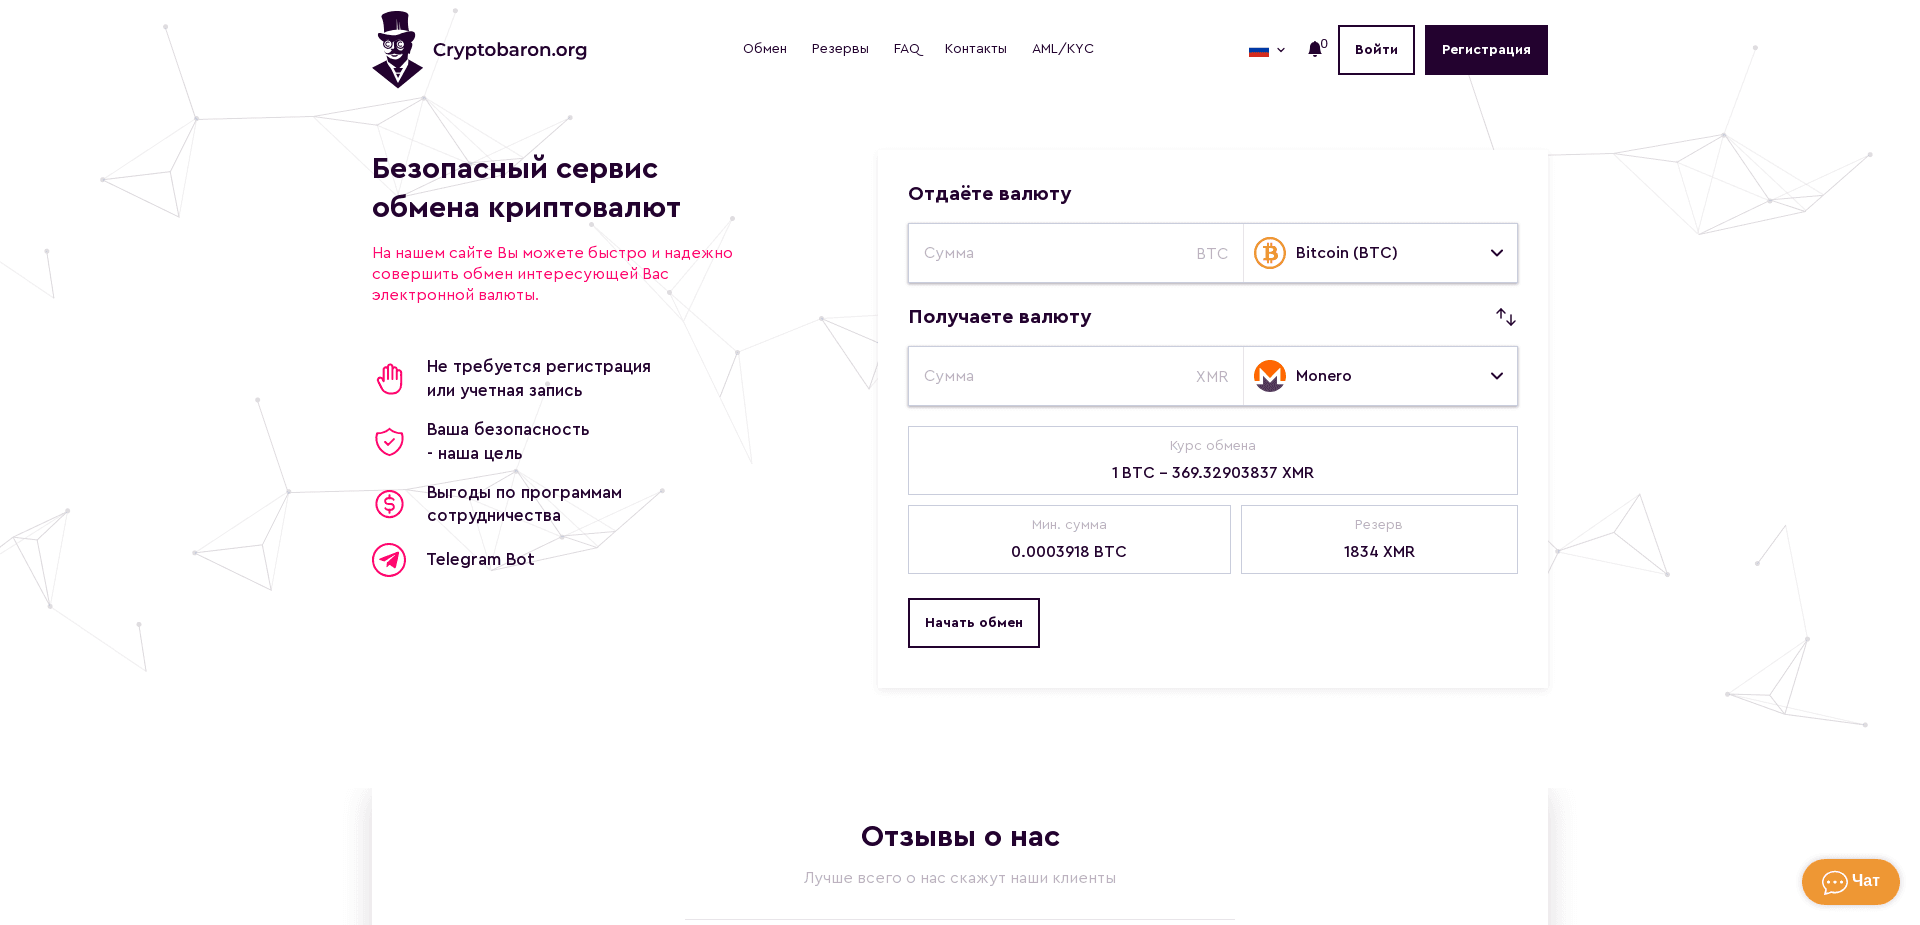
Task: Open the AML/KYC menu item
Action: [x=1063, y=49]
